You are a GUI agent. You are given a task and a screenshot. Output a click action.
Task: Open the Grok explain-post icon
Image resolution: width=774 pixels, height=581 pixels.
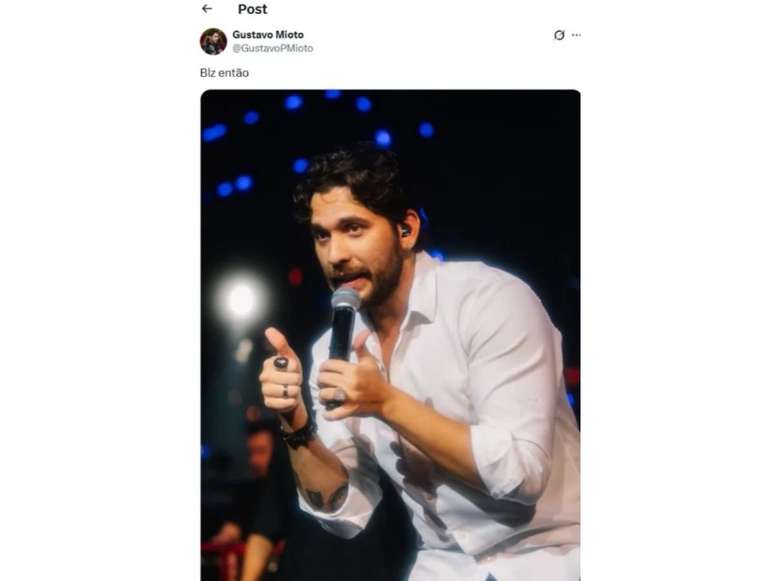pyautogui.click(x=559, y=35)
